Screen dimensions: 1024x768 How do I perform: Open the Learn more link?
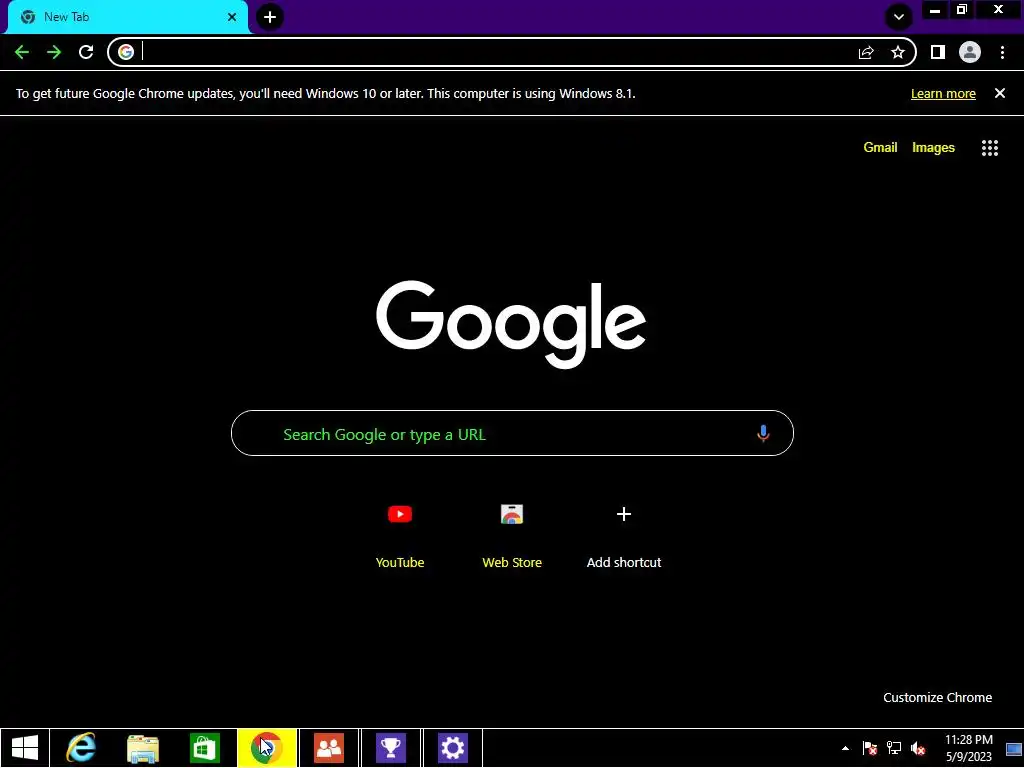pyautogui.click(x=943, y=93)
